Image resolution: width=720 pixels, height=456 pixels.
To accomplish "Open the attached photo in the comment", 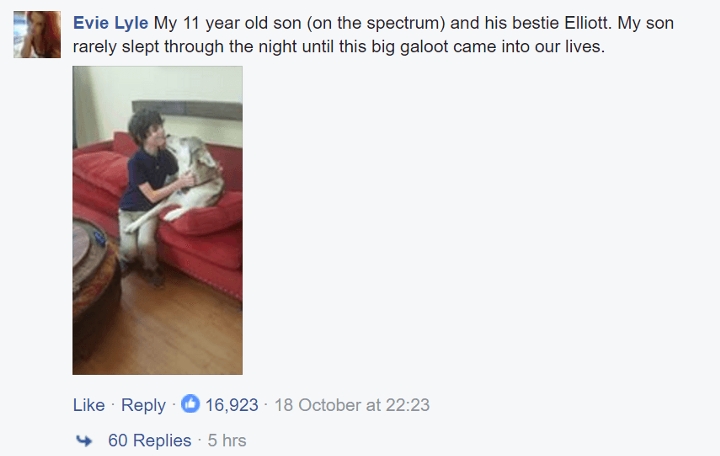I will point(157,220).
